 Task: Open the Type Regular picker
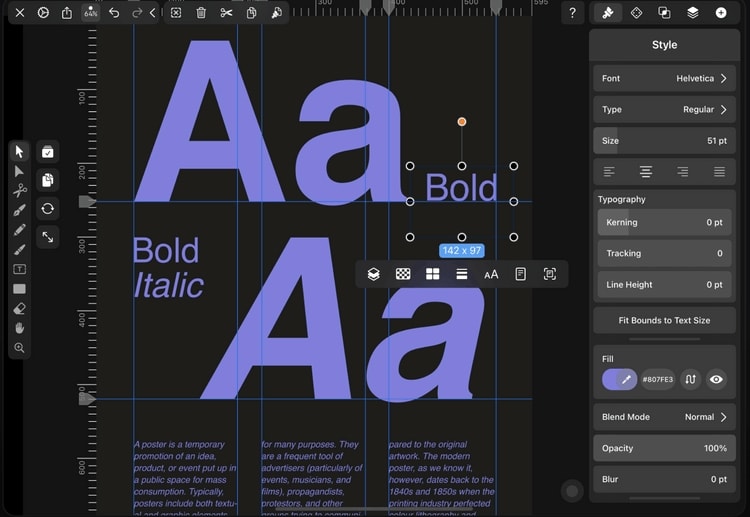coord(664,110)
